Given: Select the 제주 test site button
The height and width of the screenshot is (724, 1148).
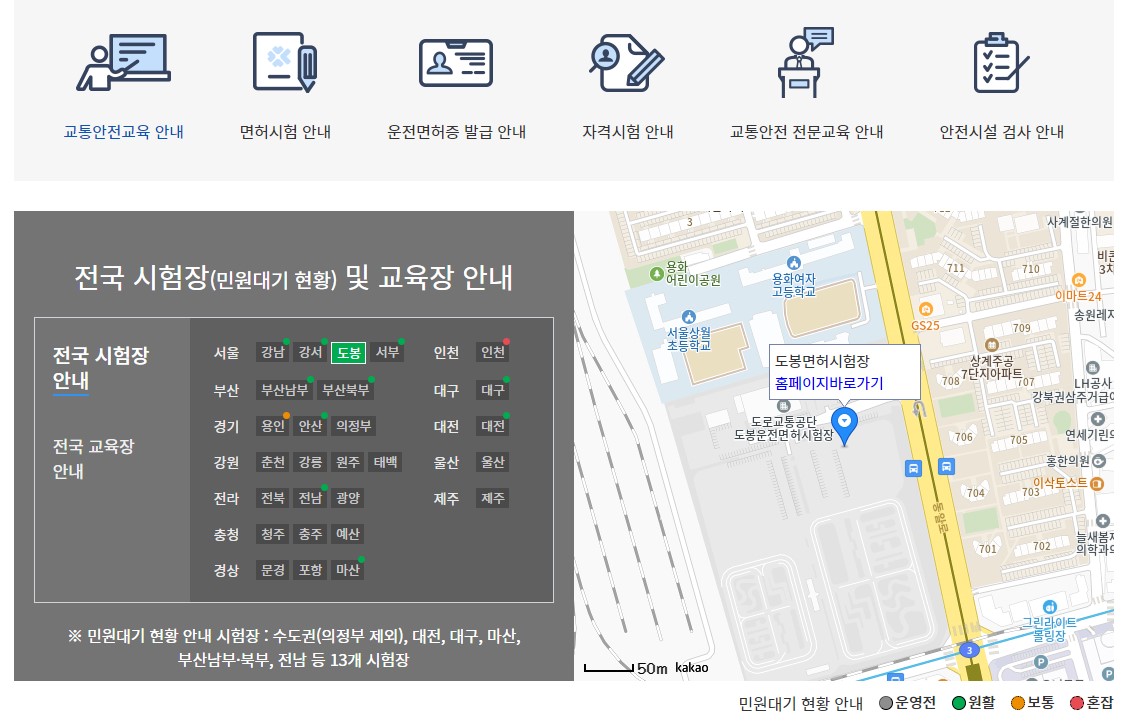Looking at the screenshot, I should (x=492, y=498).
